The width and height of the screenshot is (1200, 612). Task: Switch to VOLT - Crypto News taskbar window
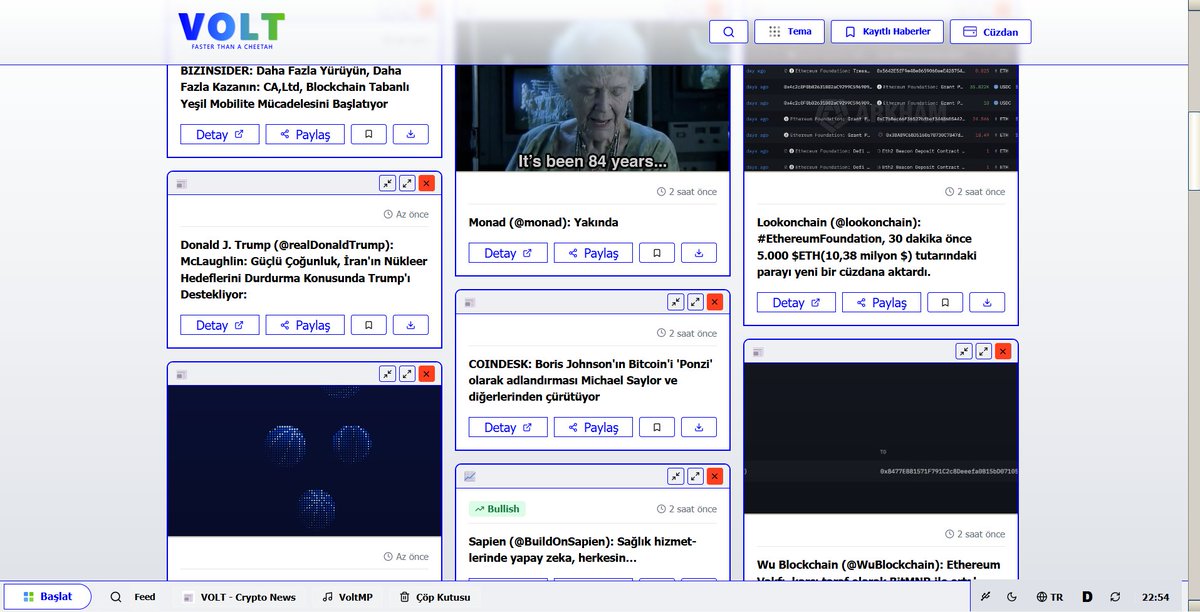239,597
